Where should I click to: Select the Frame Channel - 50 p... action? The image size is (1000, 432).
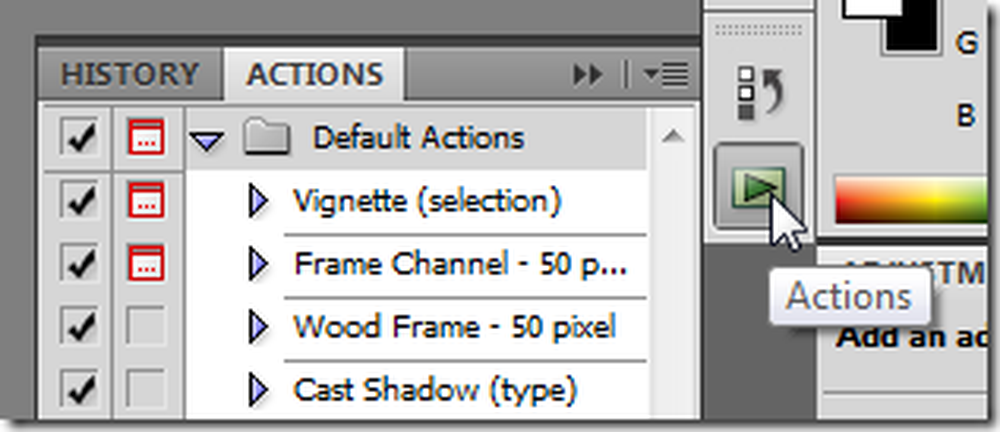tap(460, 264)
